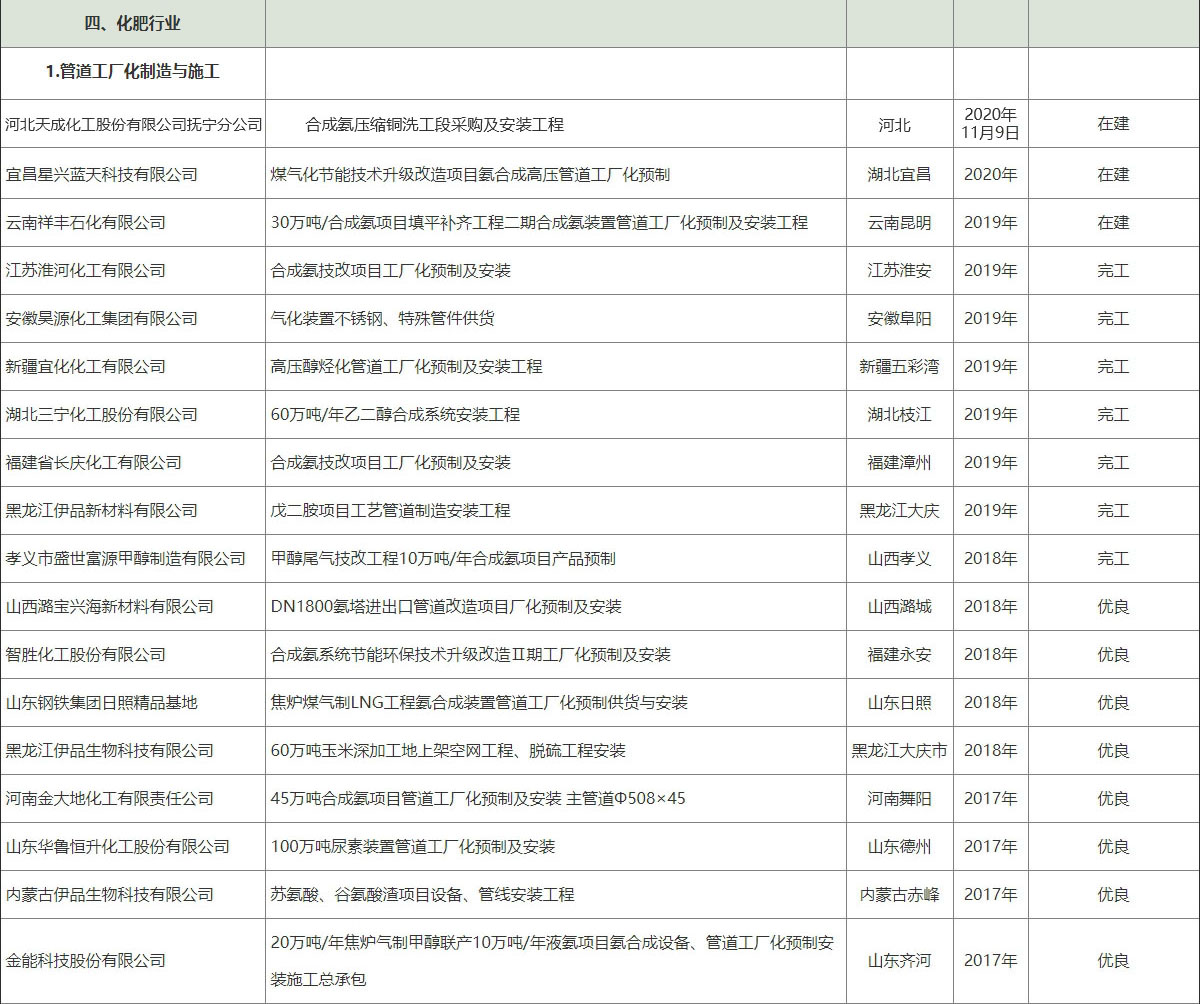The width and height of the screenshot is (1200, 1004).
Task: Click 60万吨/年乙二醇合成系统安装工程 project entry
Action: coord(395,414)
